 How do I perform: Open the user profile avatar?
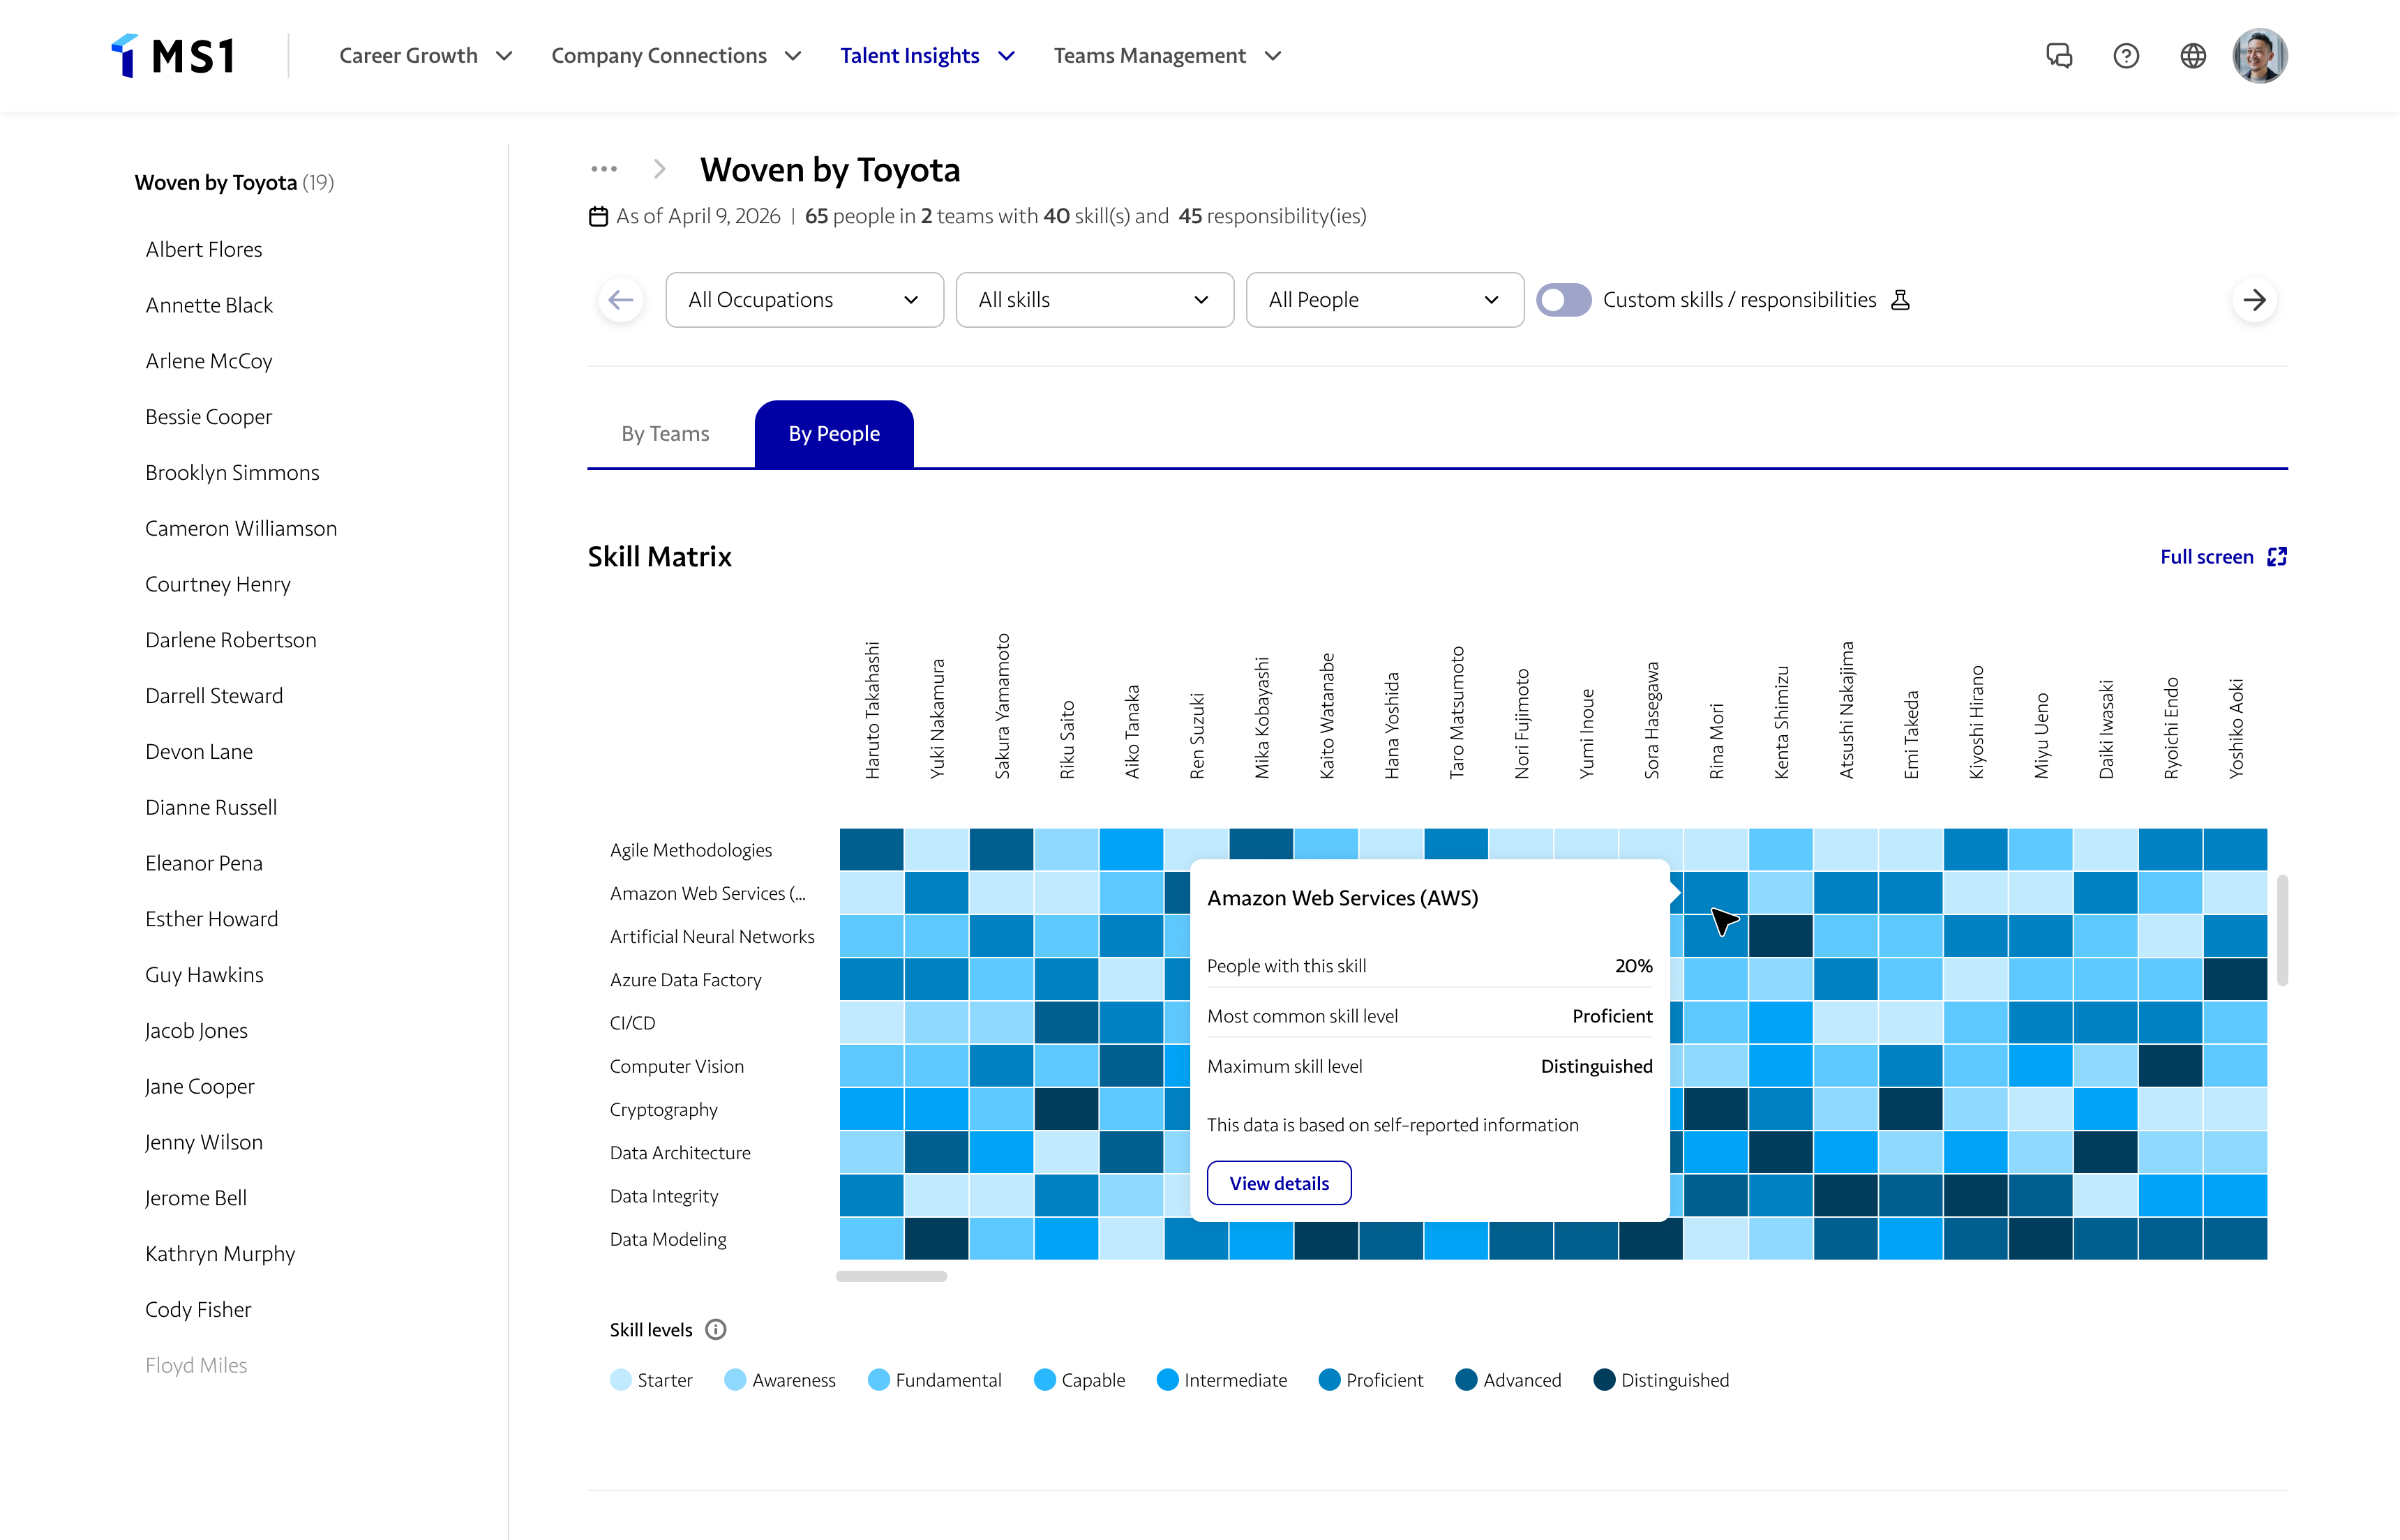[x=2260, y=56]
